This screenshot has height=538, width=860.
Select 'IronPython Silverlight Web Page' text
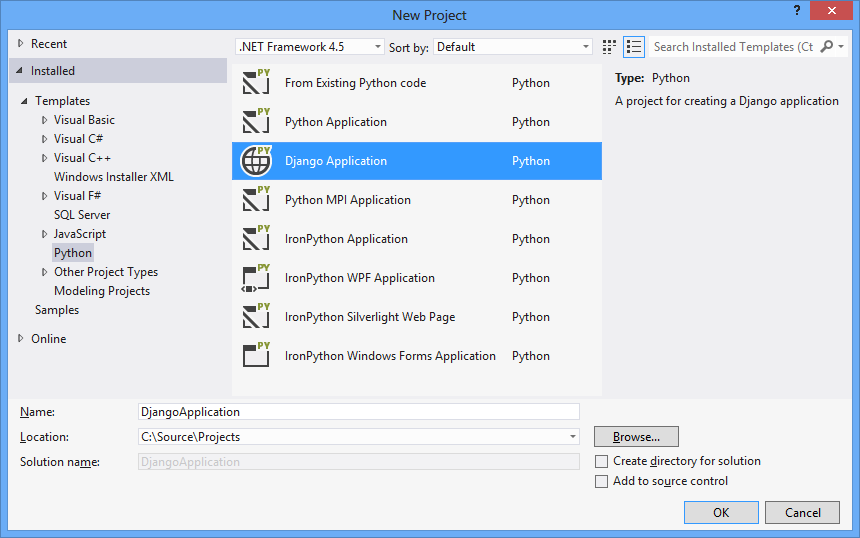click(370, 317)
